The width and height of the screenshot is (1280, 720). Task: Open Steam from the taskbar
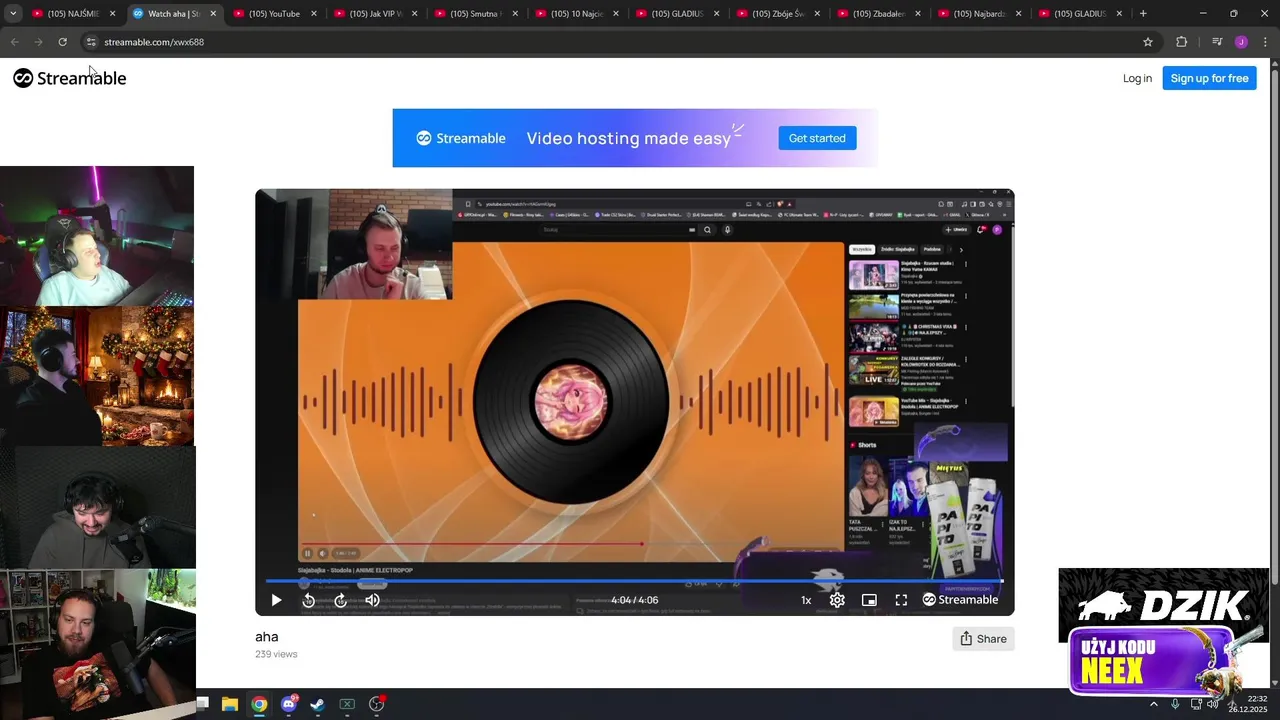point(317,704)
